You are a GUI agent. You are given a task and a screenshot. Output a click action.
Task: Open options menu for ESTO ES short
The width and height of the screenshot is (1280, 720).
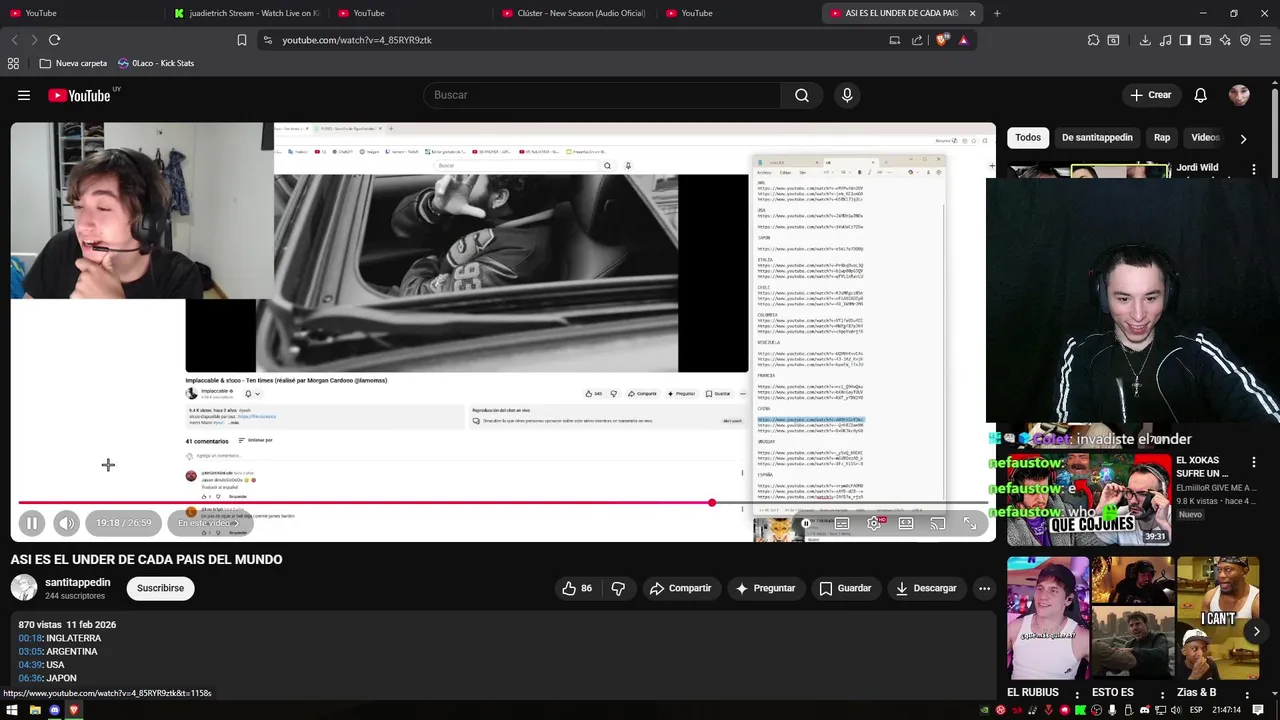click(x=1162, y=694)
